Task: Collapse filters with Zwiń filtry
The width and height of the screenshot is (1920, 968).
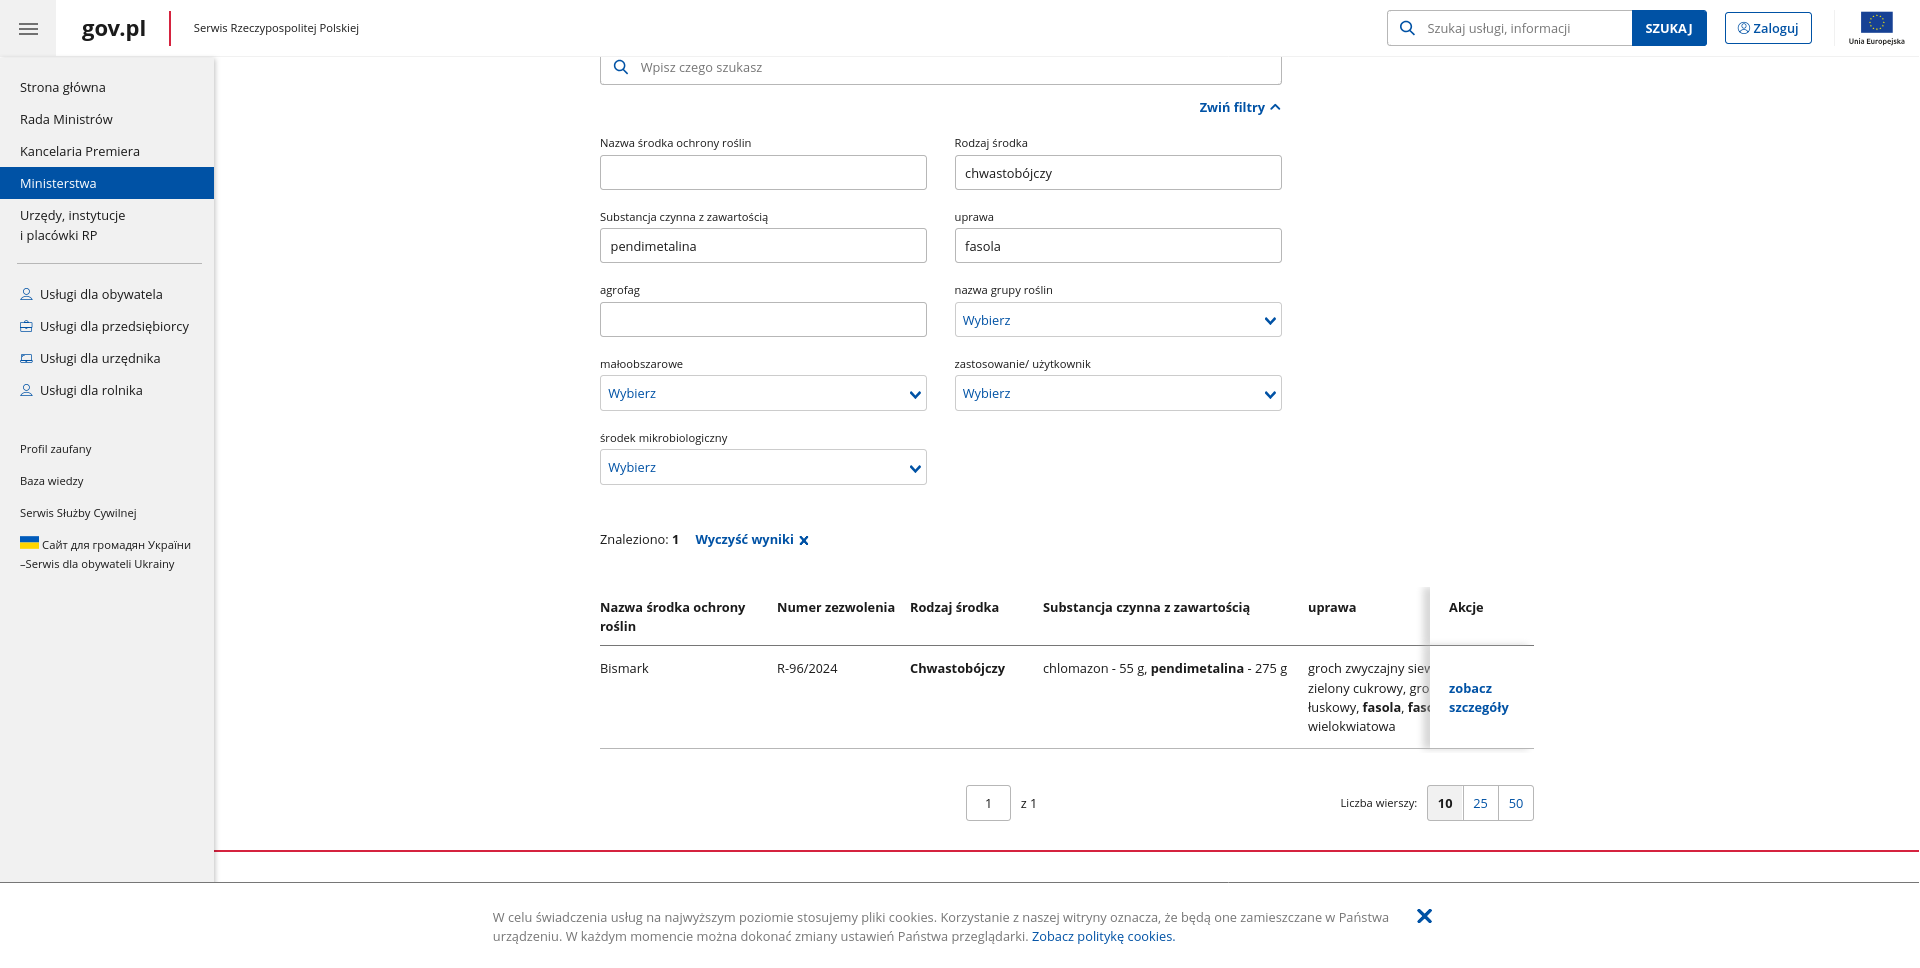Action: (x=1239, y=108)
